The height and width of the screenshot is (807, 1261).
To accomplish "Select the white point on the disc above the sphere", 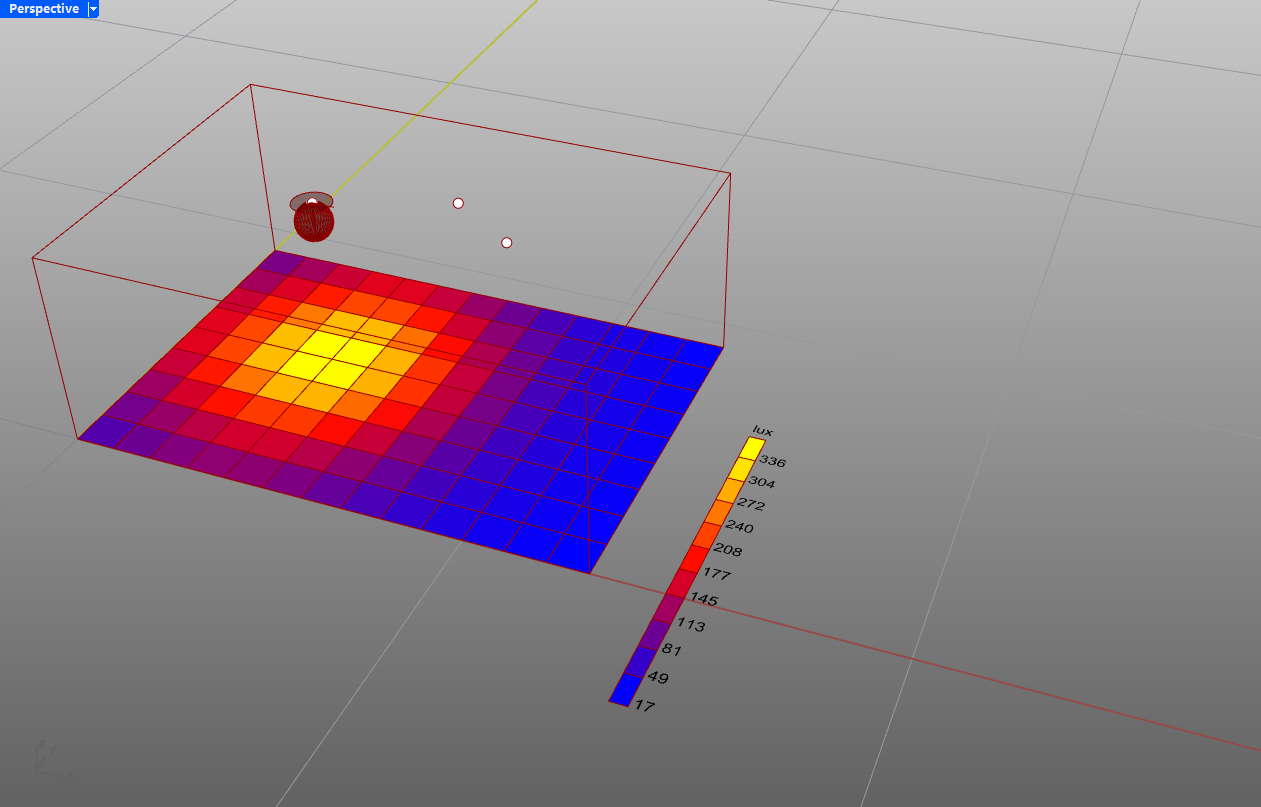I will coord(312,203).
